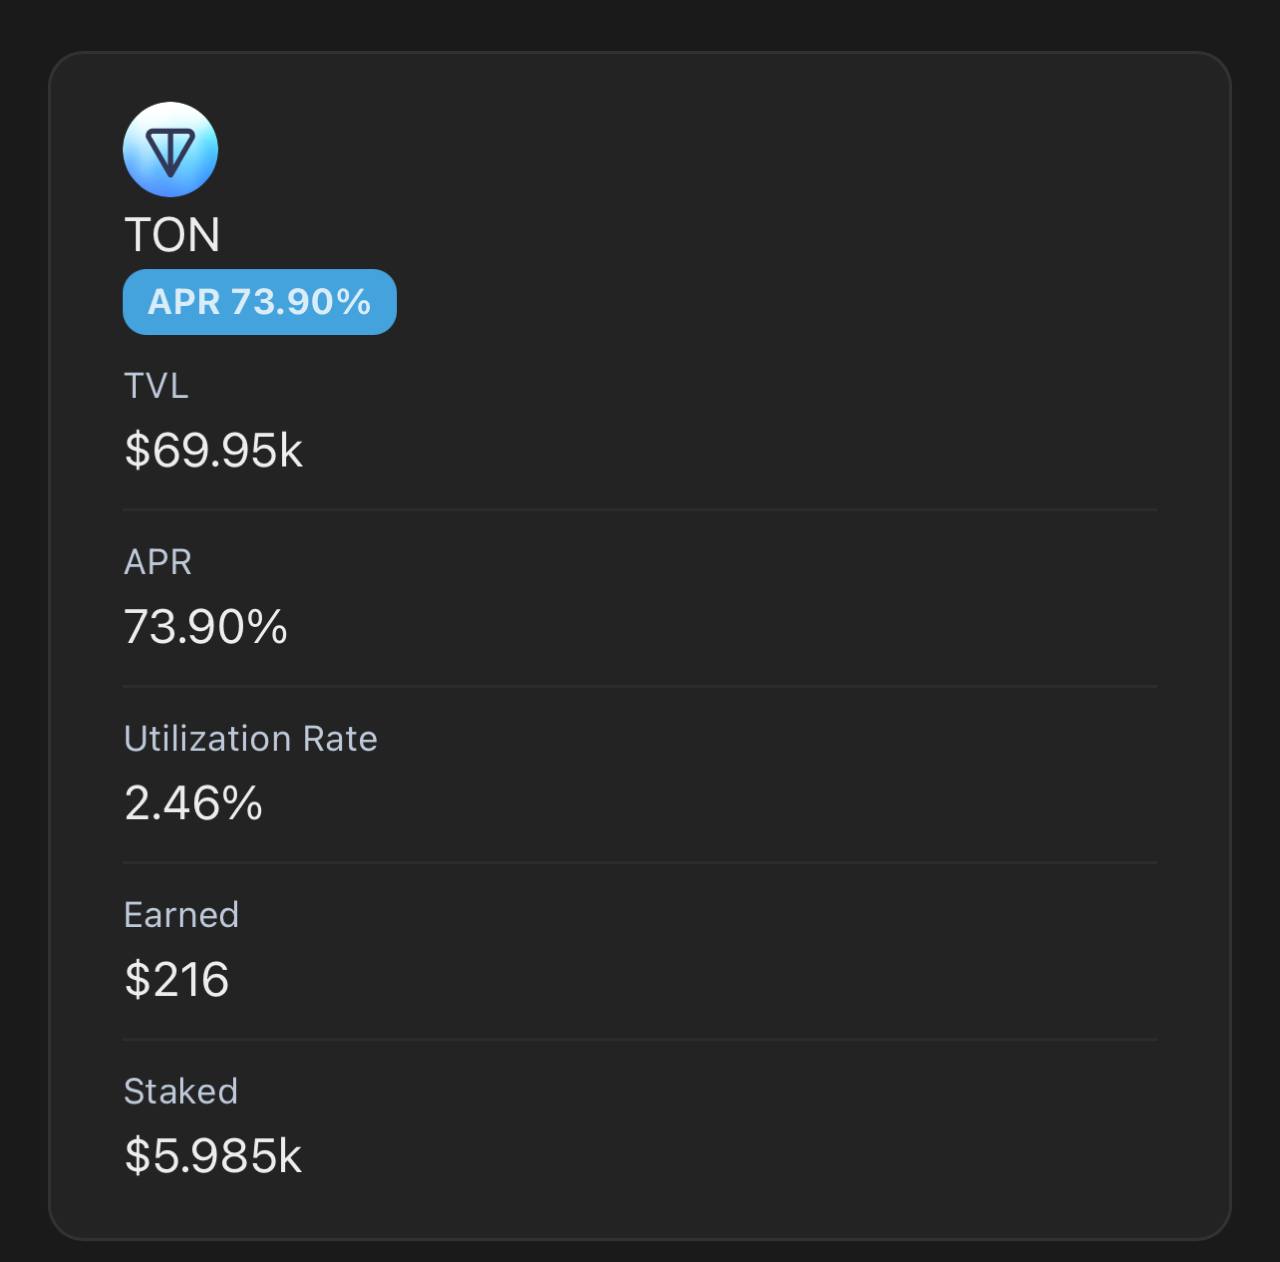The height and width of the screenshot is (1262, 1280).
Task: Select the 73.90% APR value
Action: click(x=206, y=627)
